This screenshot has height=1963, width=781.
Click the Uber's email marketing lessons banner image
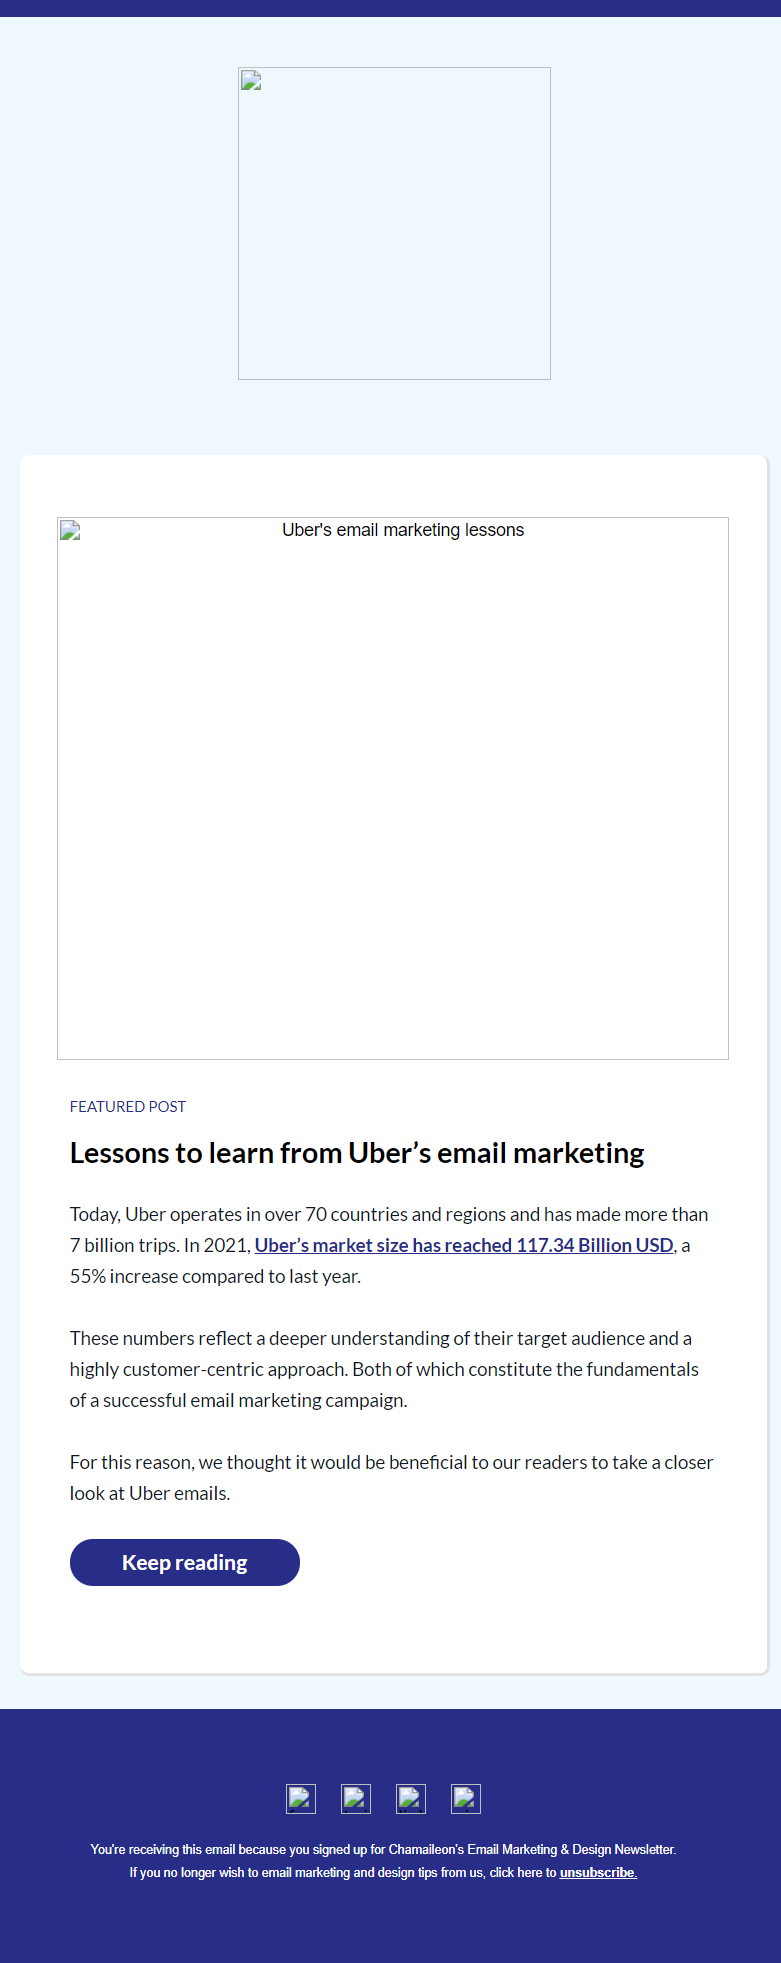coord(393,787)
